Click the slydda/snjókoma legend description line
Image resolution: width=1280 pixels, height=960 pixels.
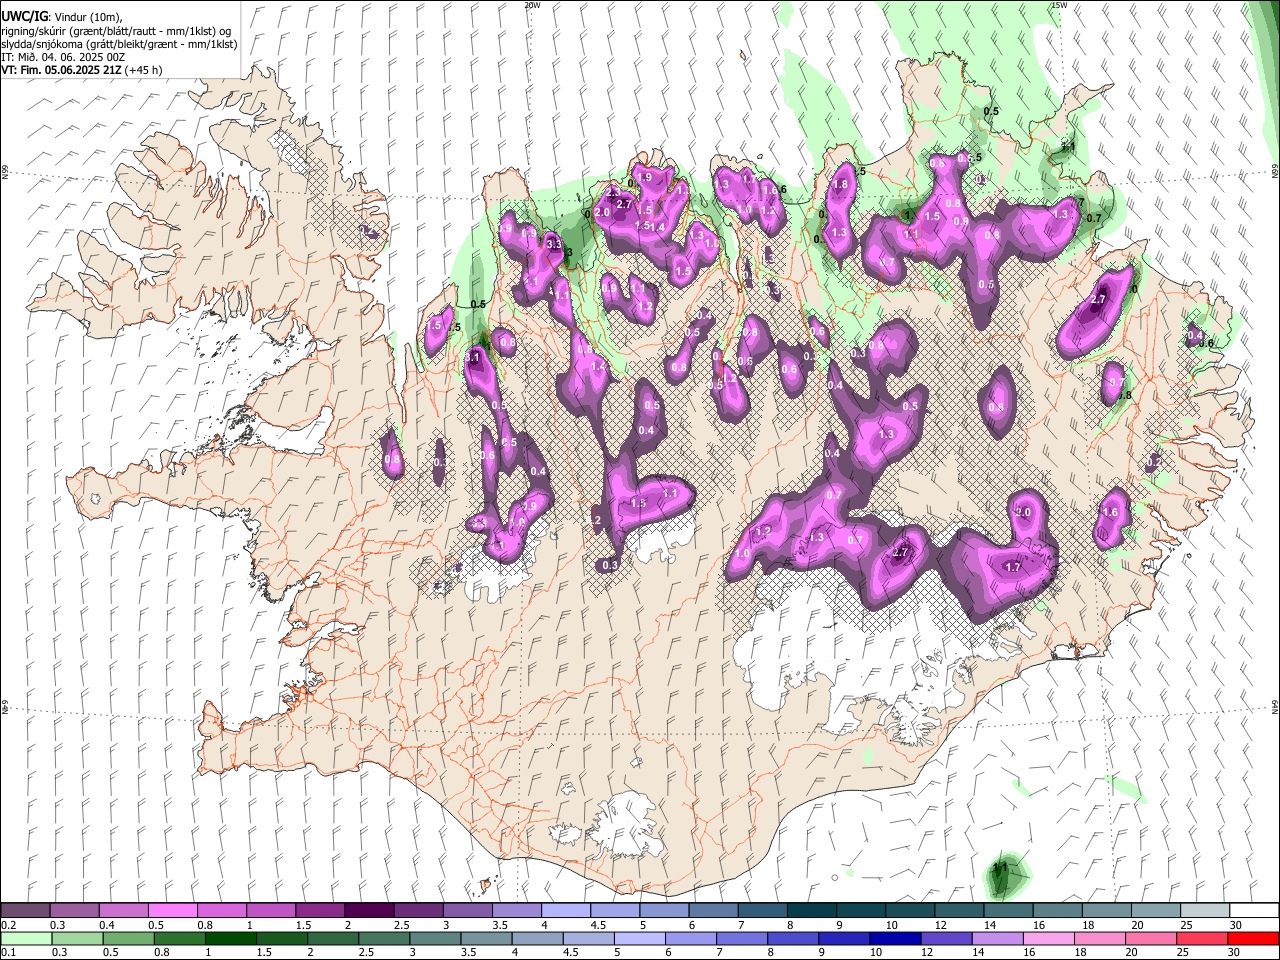point(119,44)
